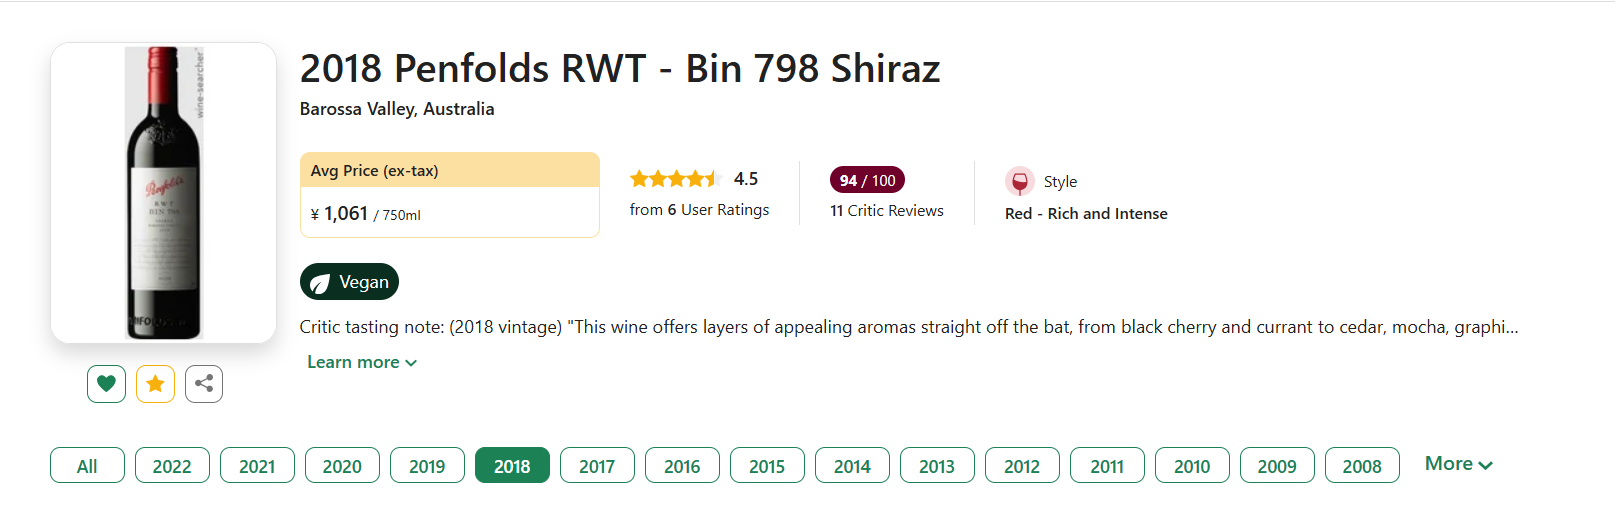Click the 94 / 100 critic score badge
The width and height of the screenshot is (1615, 505).
867,180
